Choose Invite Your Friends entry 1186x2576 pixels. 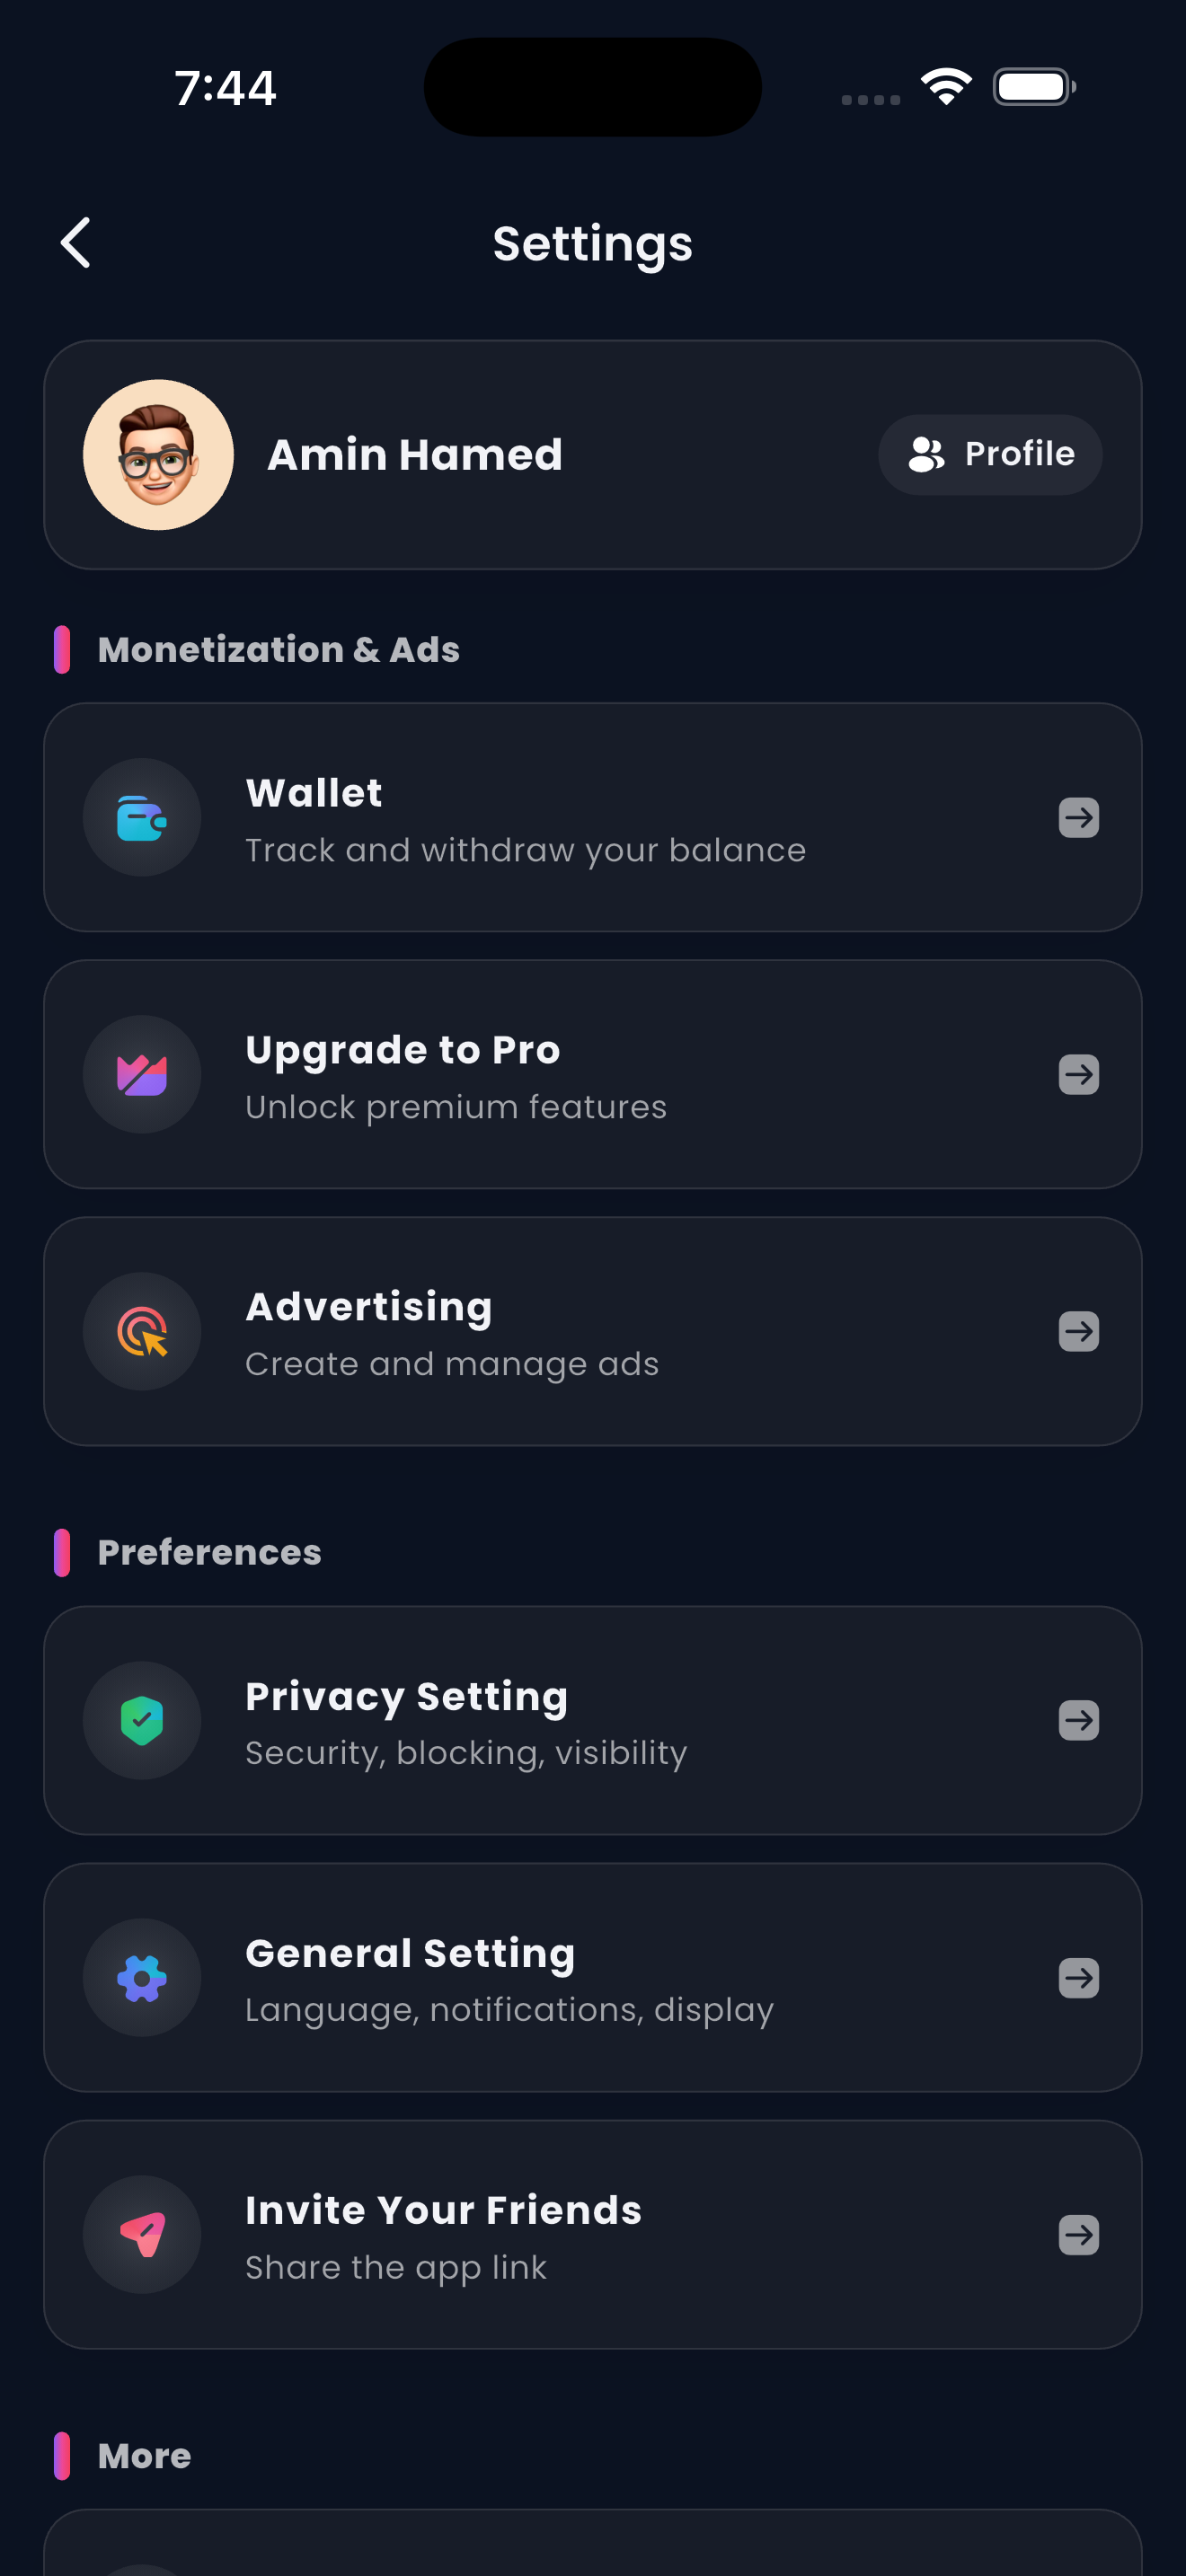coord(443,2211)
